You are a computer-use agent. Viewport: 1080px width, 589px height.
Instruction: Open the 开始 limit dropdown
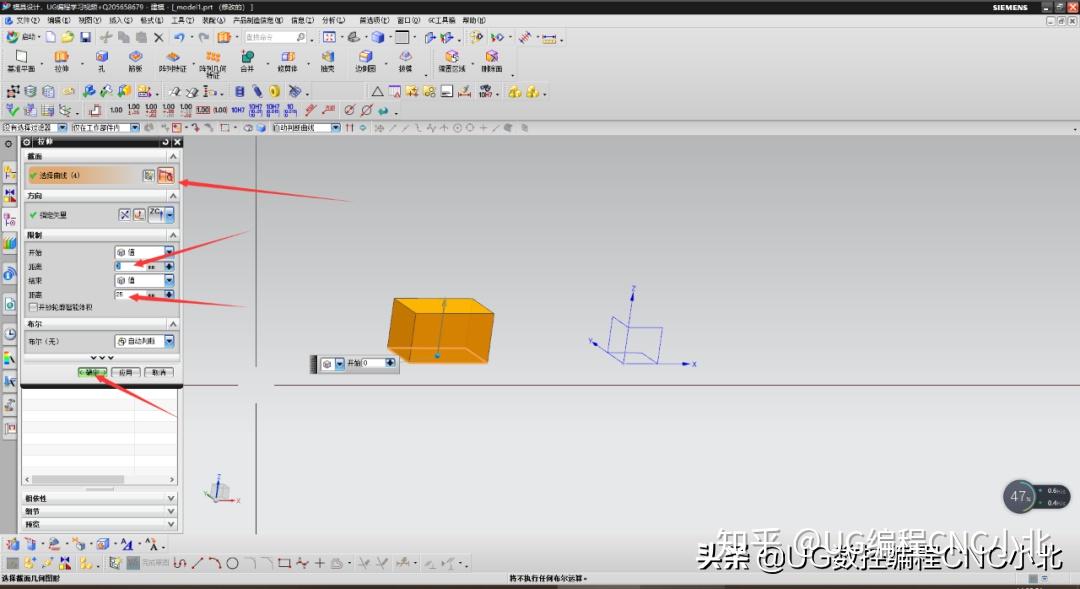pos(168,251)
